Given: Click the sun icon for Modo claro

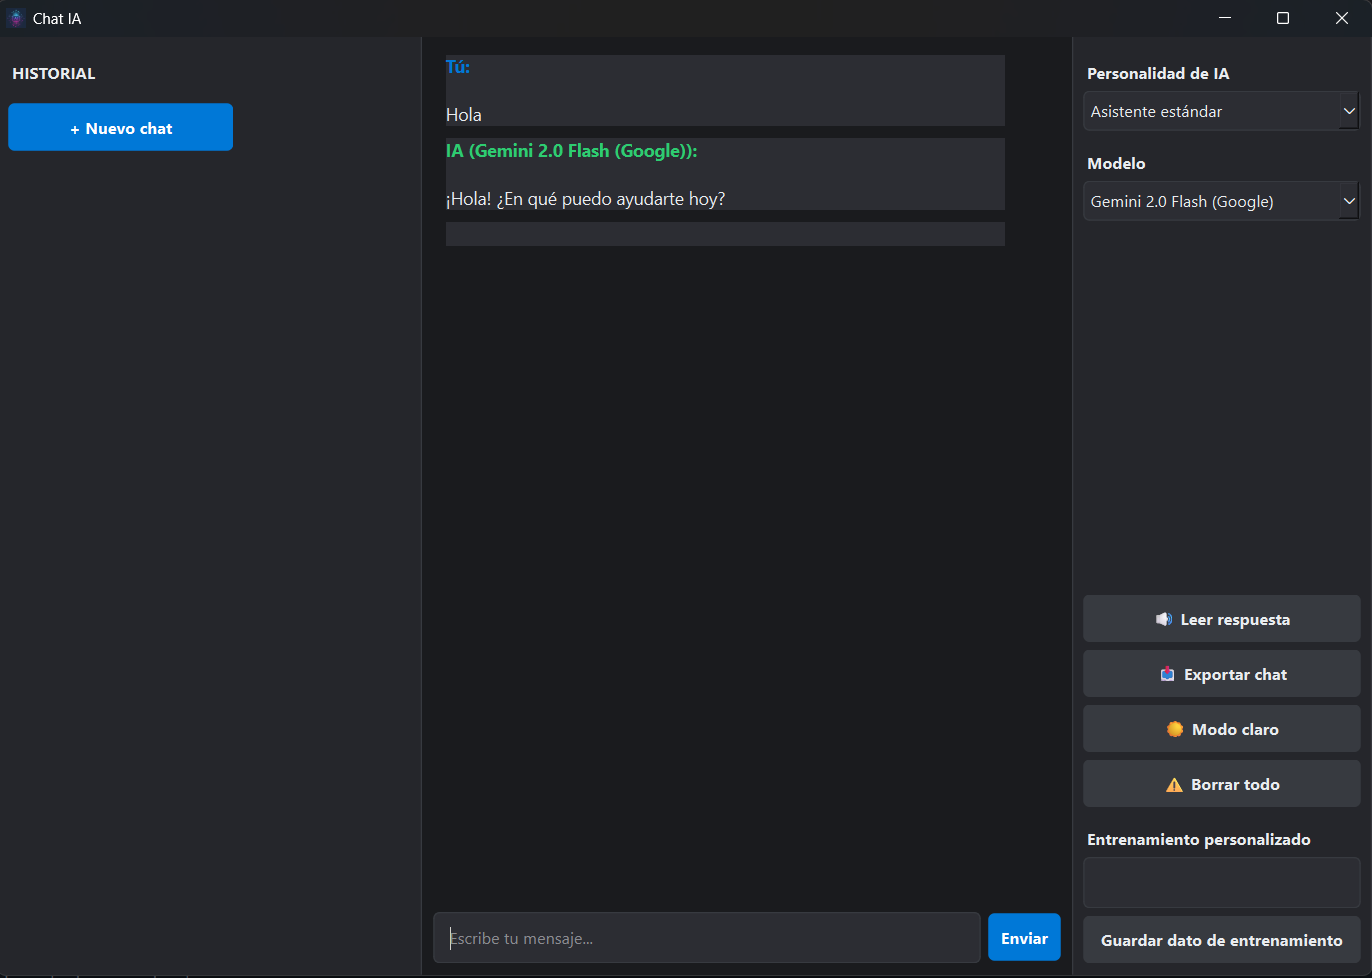Looking at the screenshot, I should tap(1175, 729).
